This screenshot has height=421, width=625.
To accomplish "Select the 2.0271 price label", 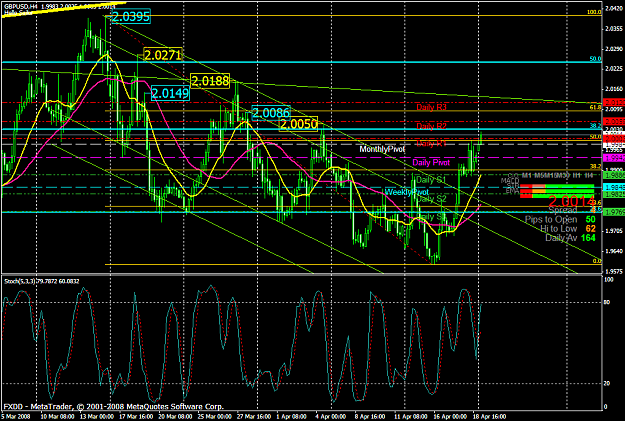I will (163, 55).
